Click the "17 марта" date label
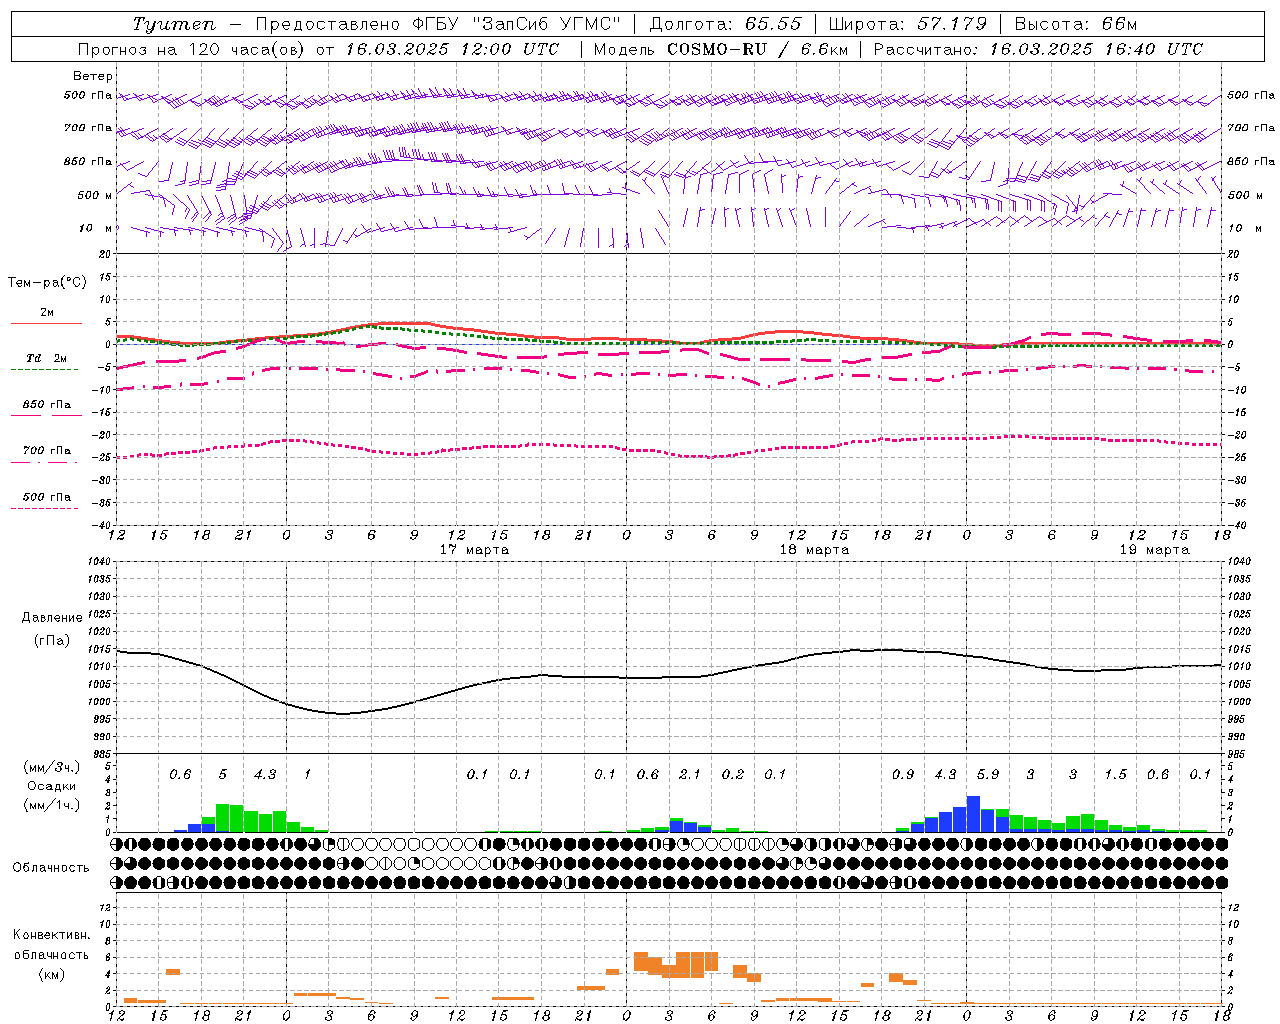Screen dimensions: 1280x1024 pyautogui.click(x=475, y=550)
